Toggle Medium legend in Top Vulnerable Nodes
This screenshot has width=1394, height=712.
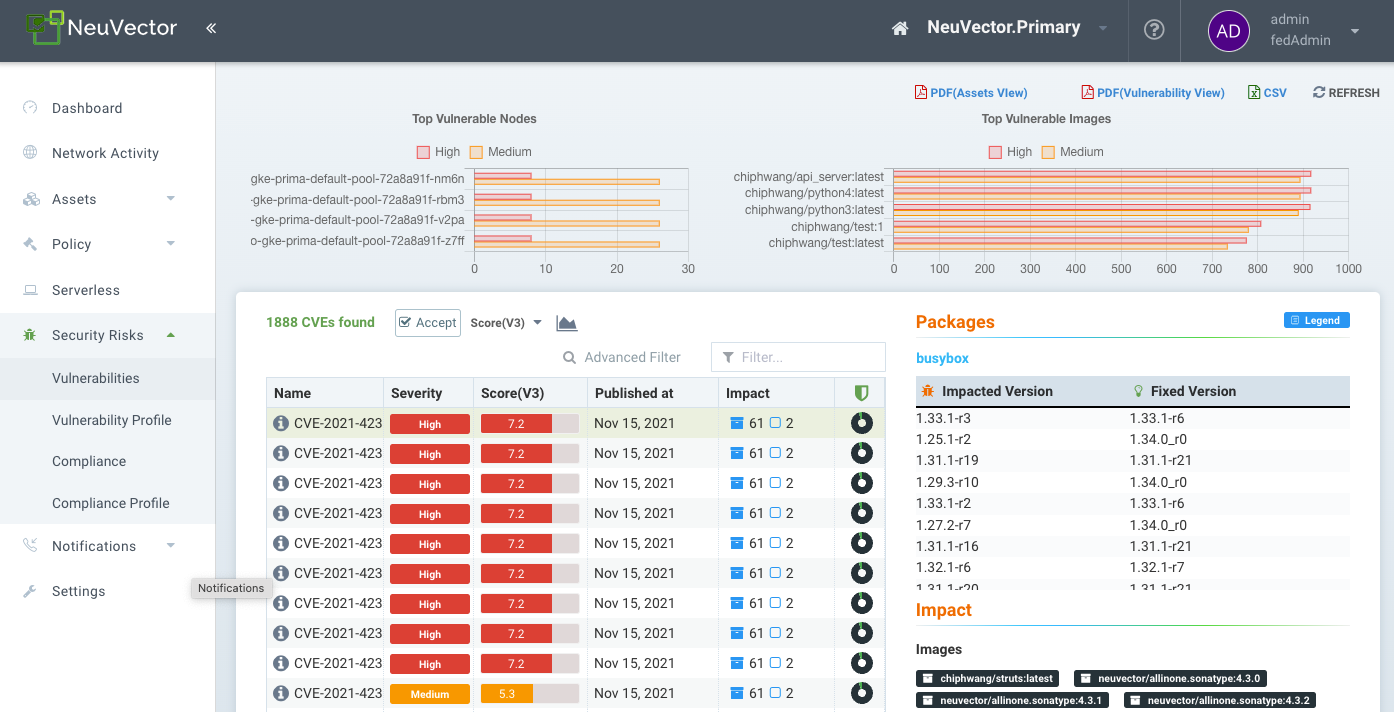(499, 152)
